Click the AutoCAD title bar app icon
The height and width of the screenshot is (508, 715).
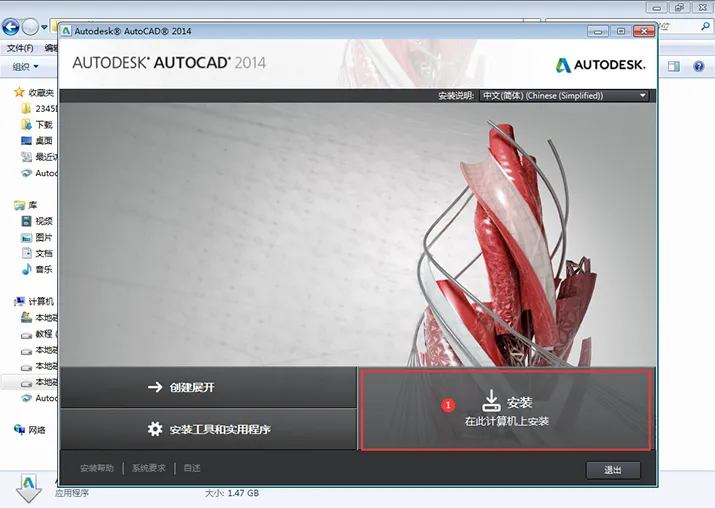click(67, 31)
